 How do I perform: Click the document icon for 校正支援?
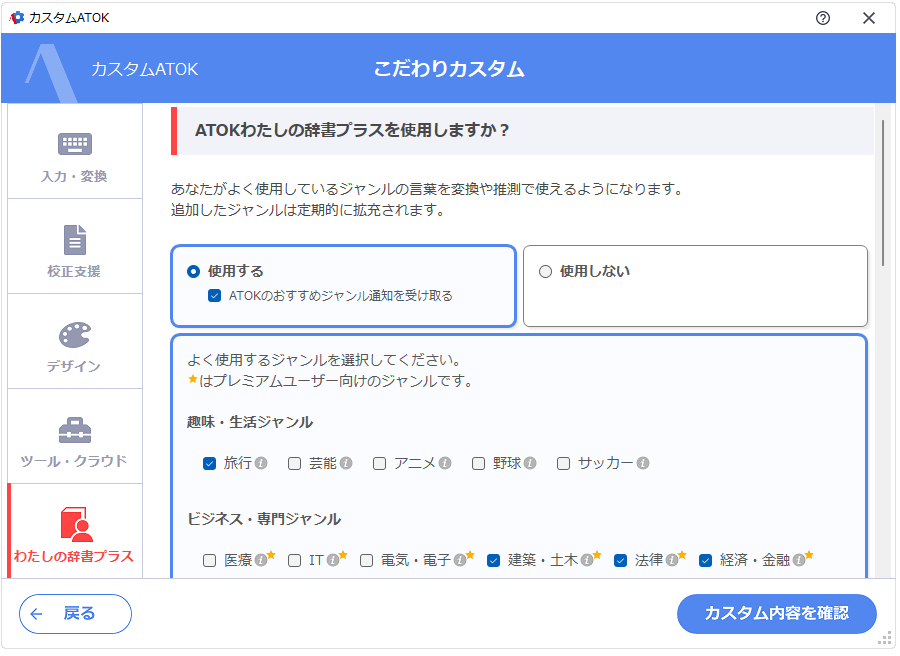pyautogui.click(x=75, y=239)
